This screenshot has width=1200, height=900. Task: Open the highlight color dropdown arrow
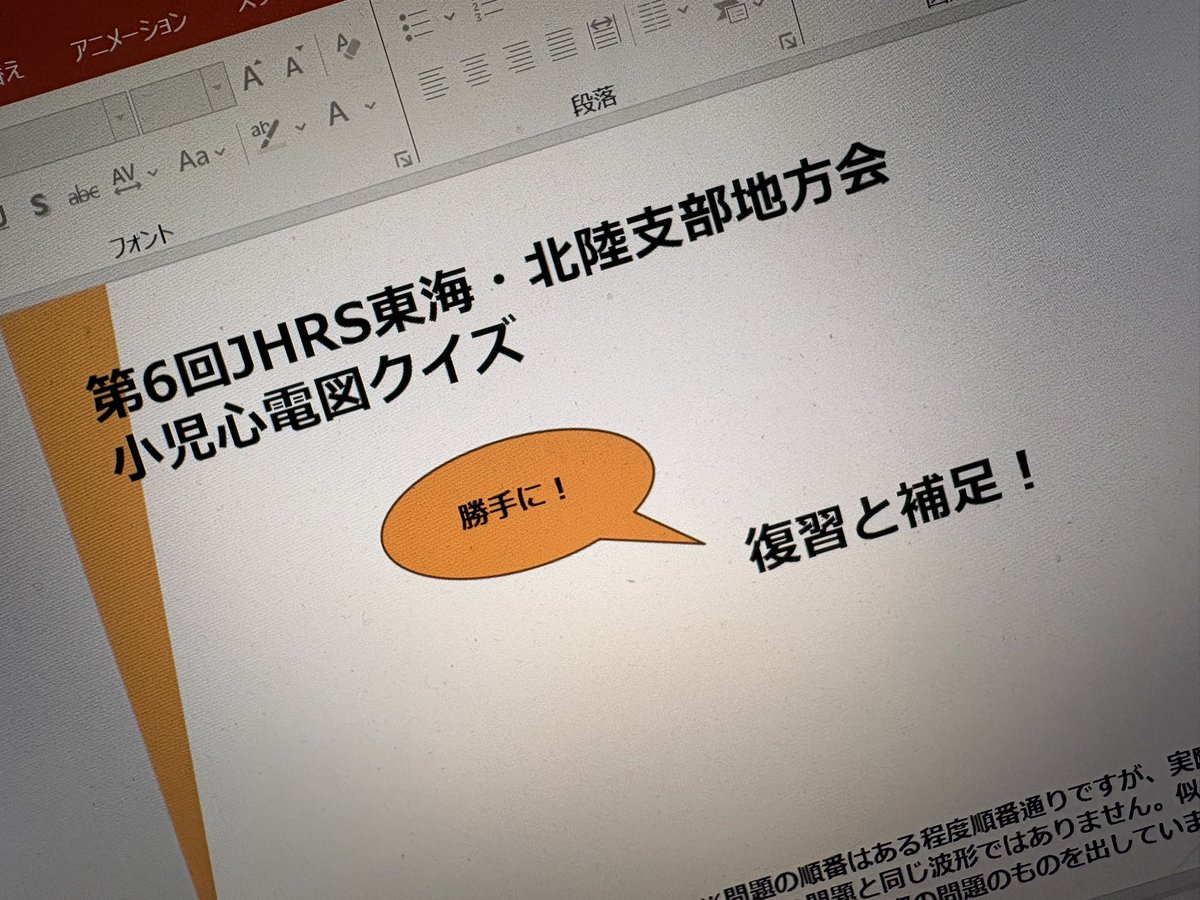point(301,127)
